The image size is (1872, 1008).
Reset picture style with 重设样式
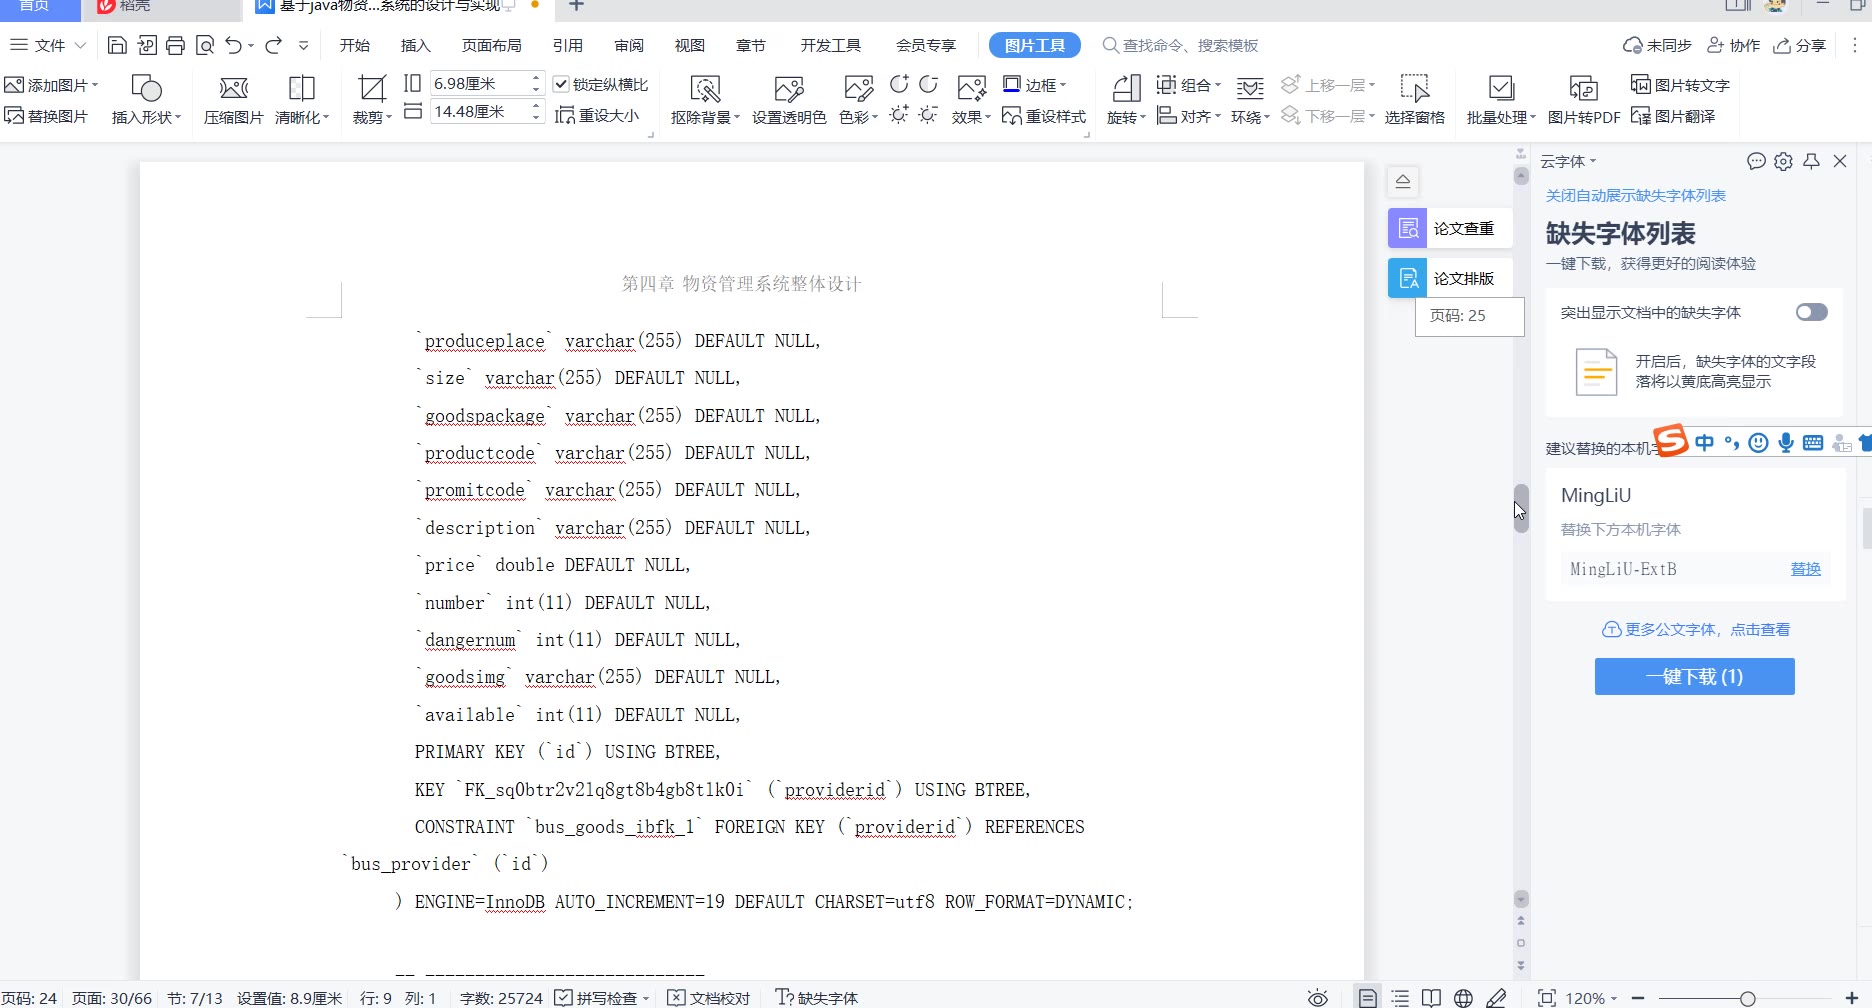[x=1044, y=116]
